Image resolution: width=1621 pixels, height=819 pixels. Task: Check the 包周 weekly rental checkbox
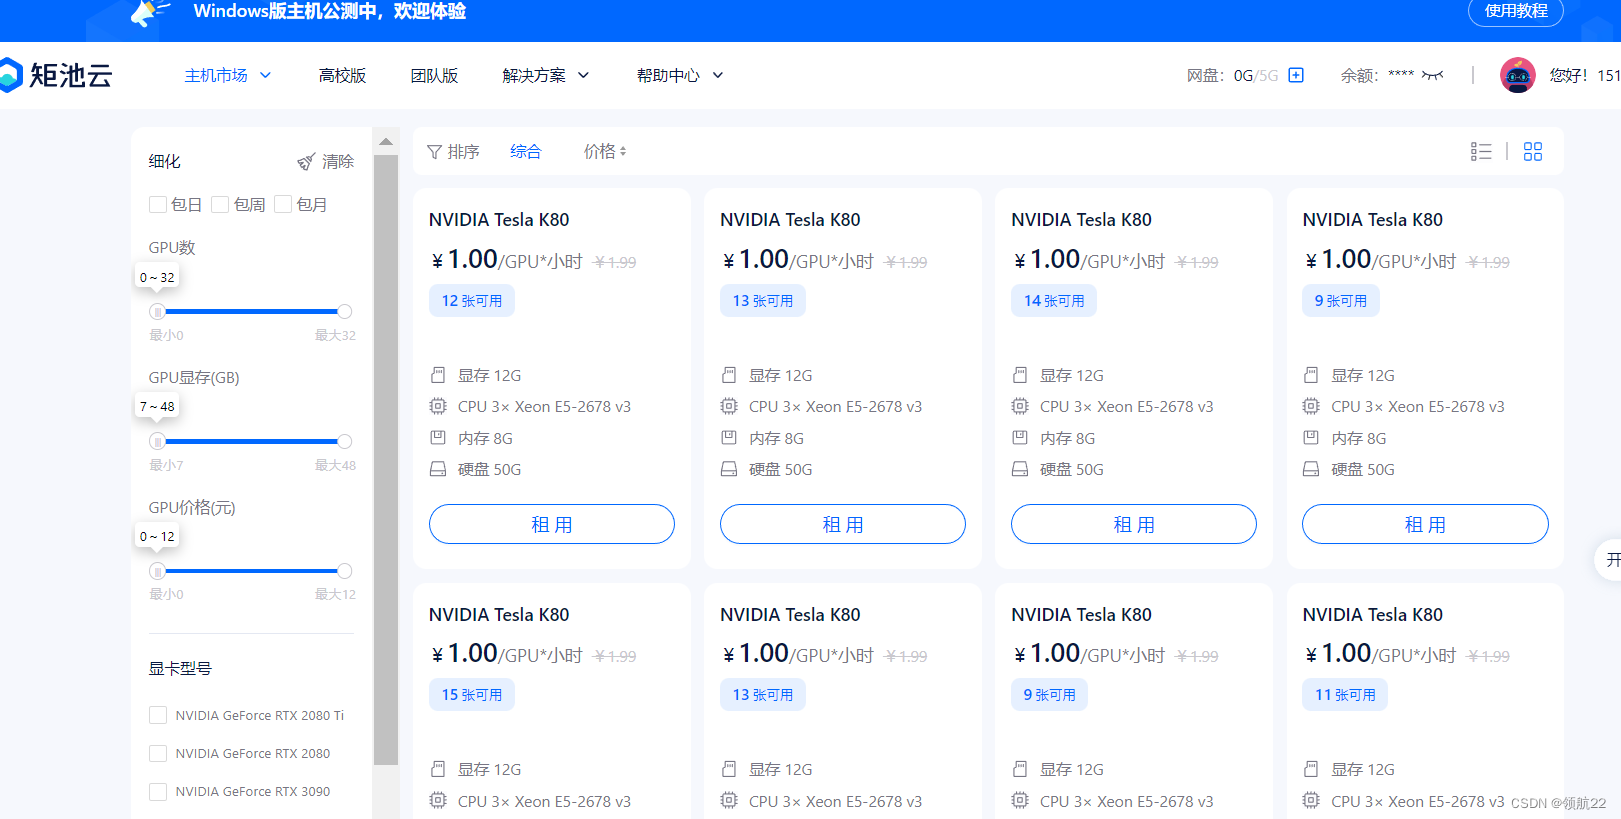click(x=220, y=204)
